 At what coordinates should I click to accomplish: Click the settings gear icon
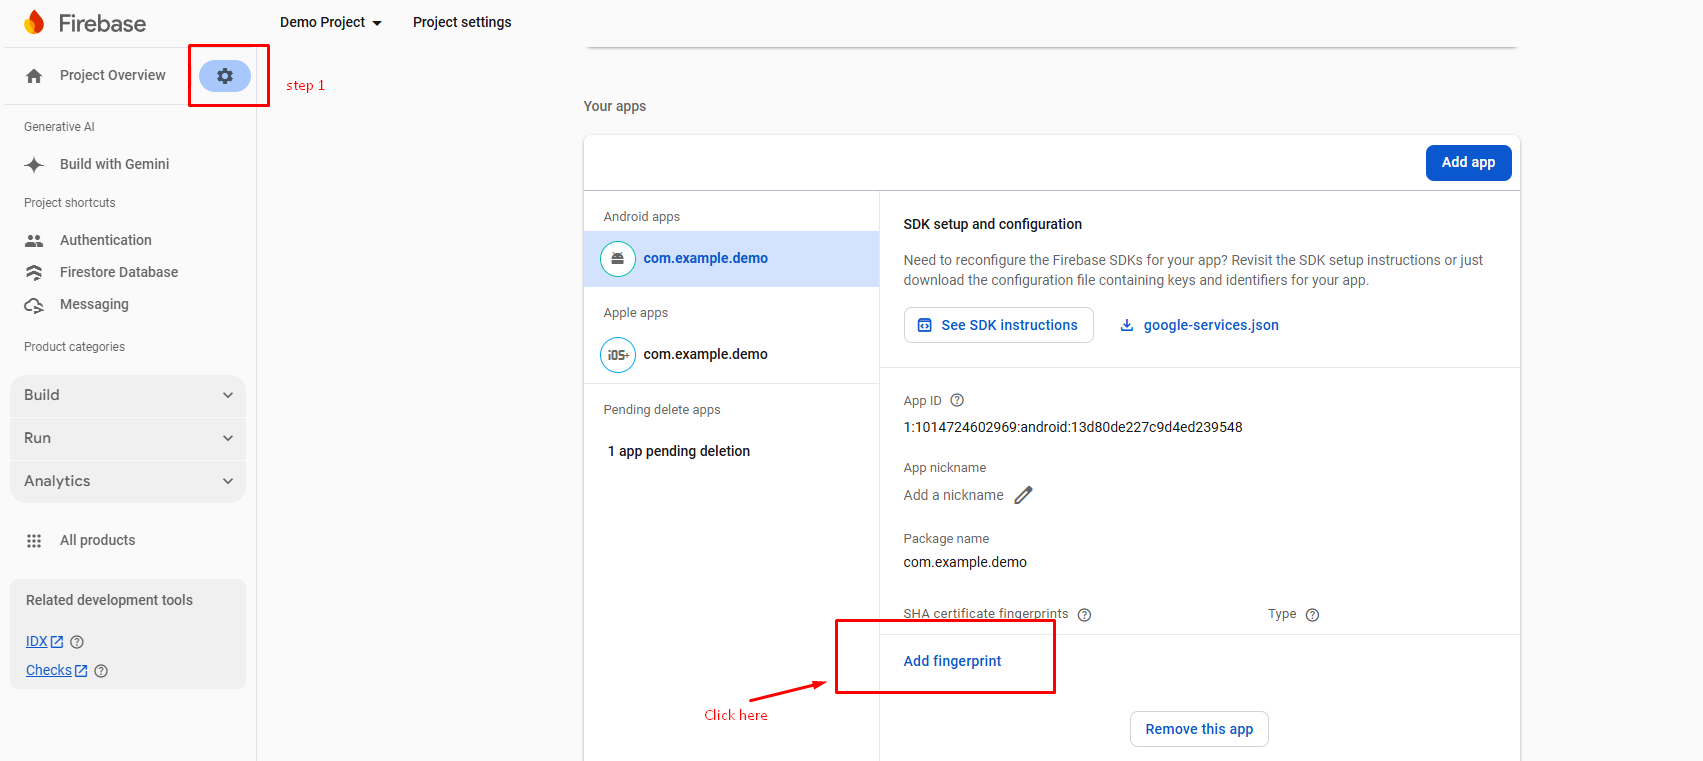pyautogui.click(x=225, y=76)
